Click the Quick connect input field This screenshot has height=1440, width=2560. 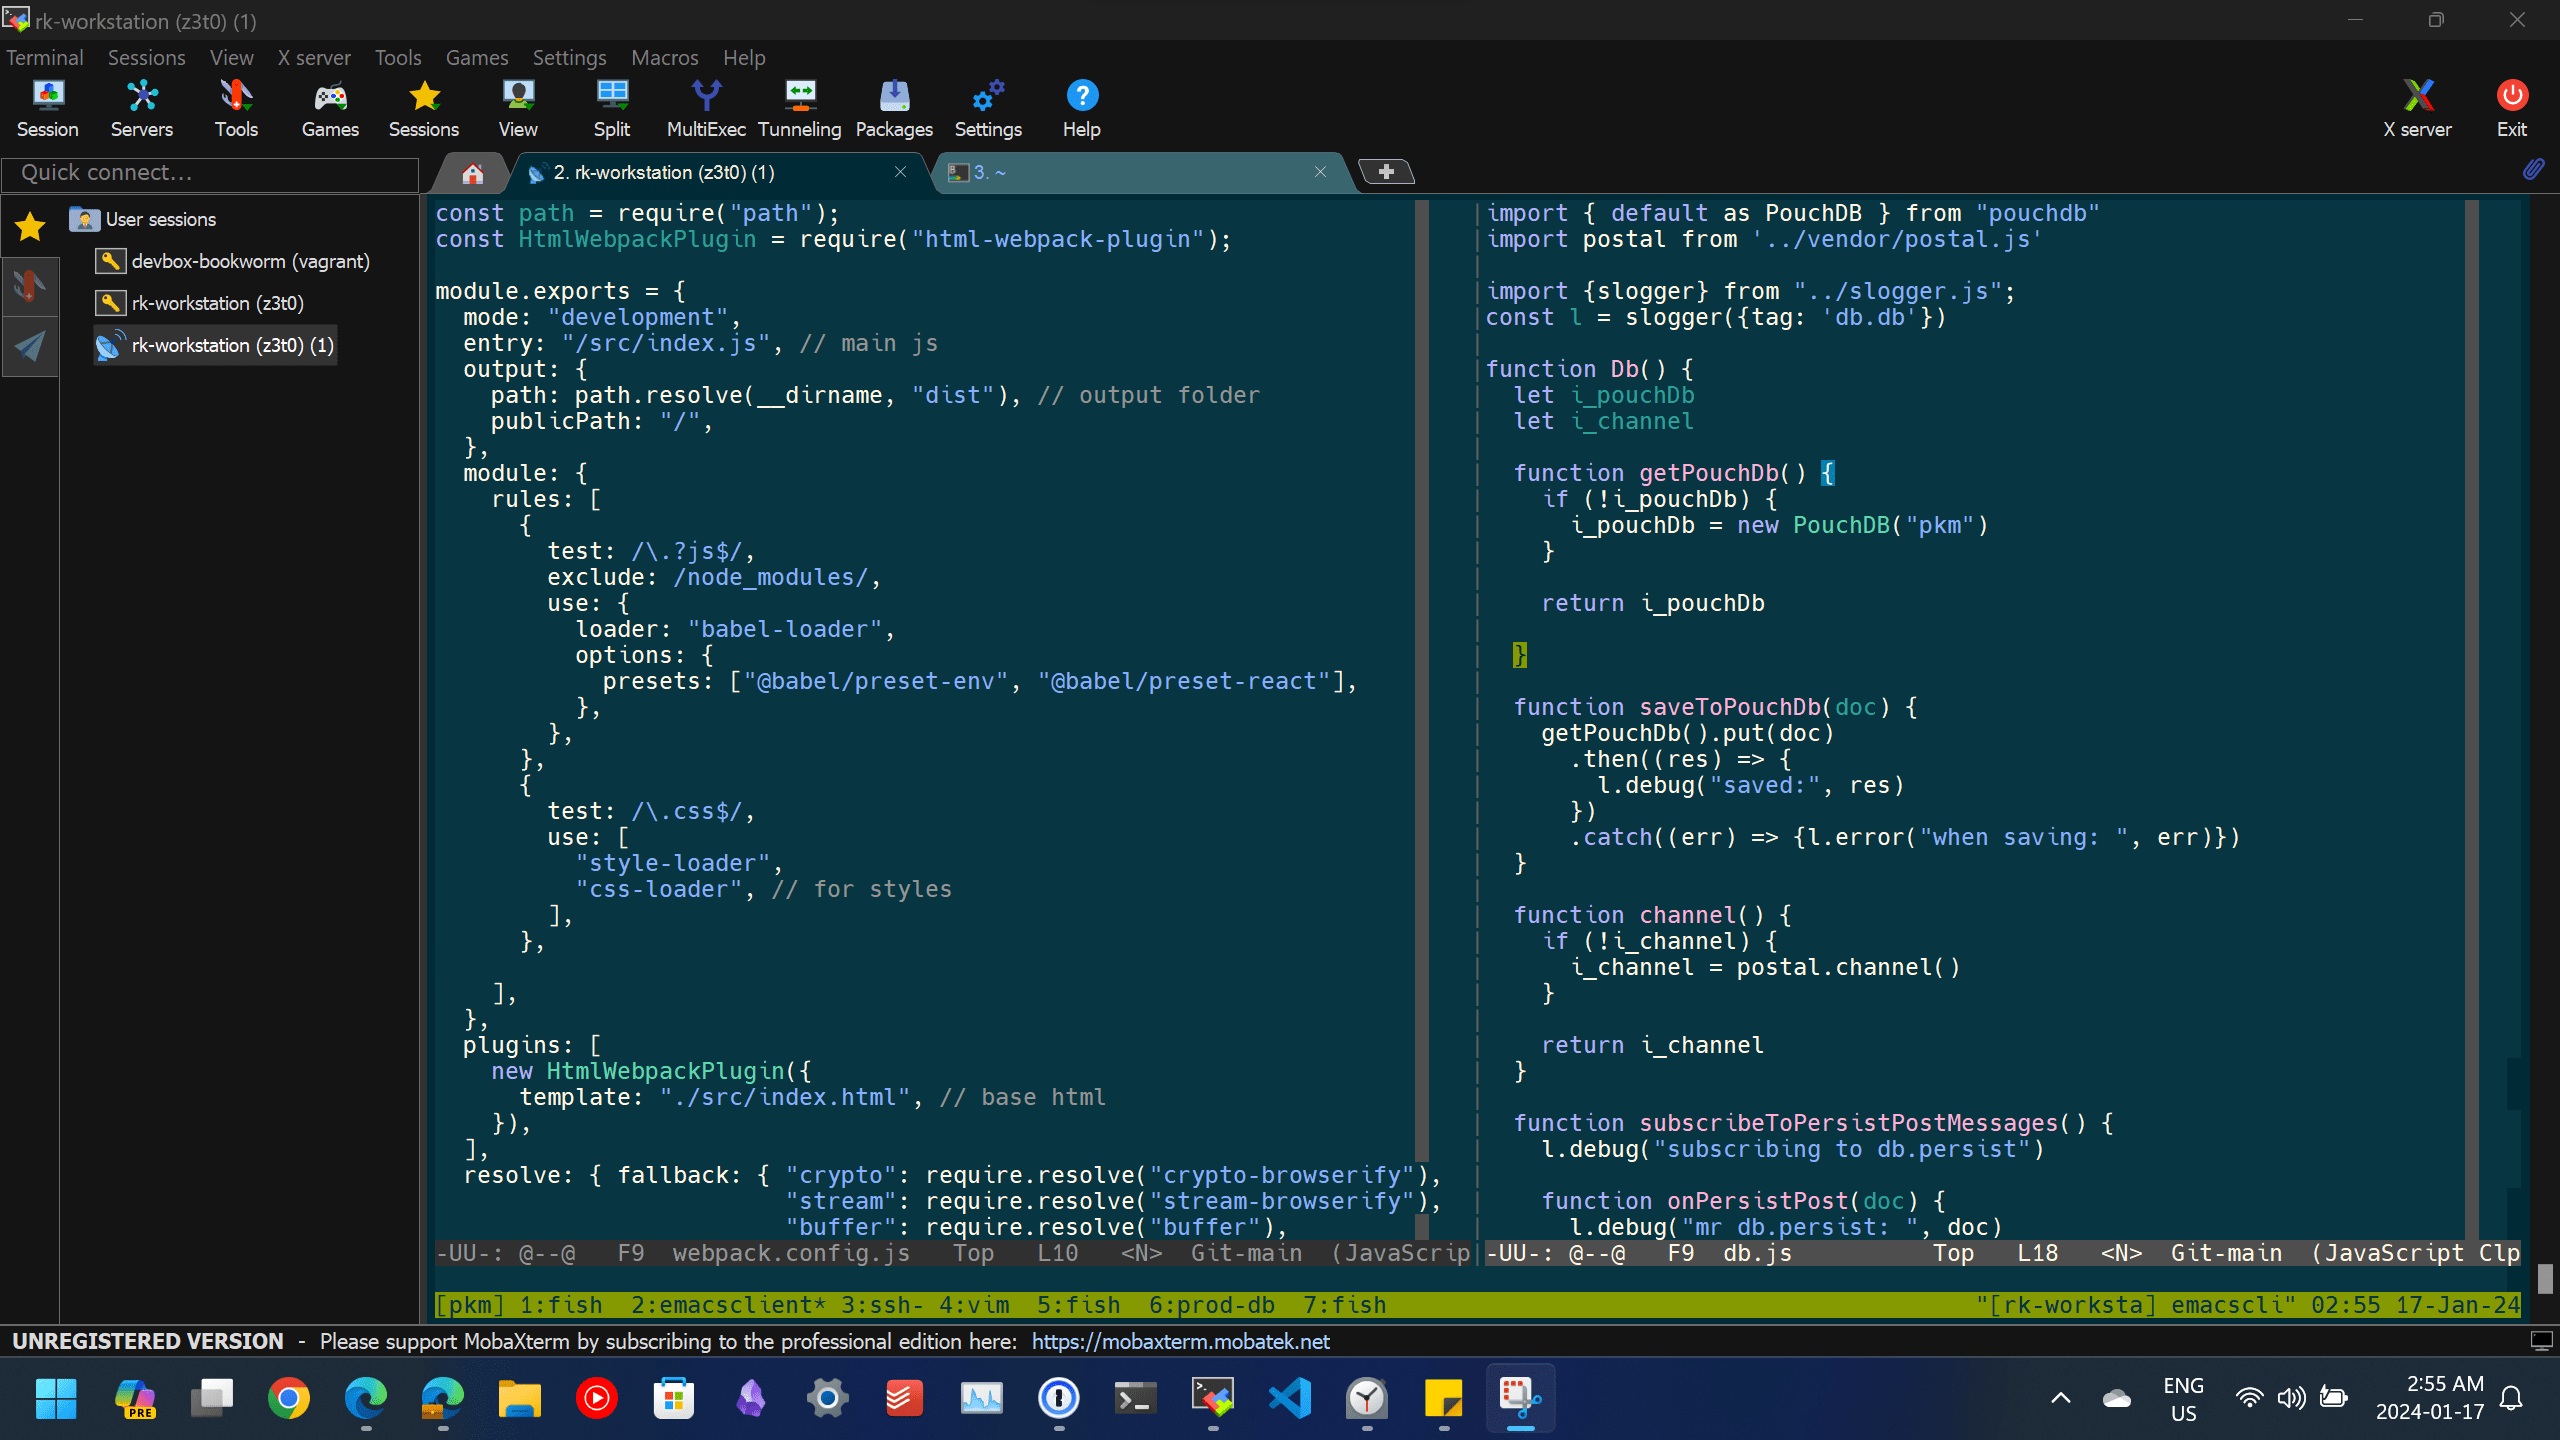[x=210, y=173]
